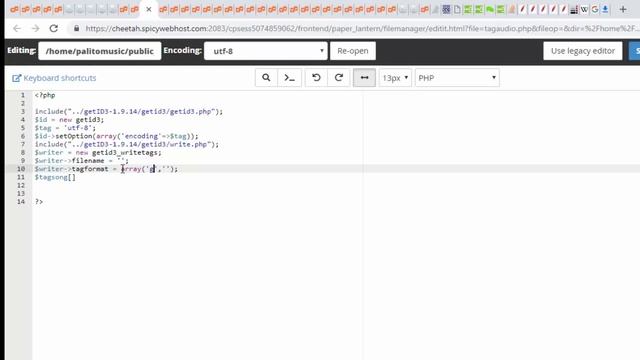Open the PHP language mode dropdown

pos(457,78)
